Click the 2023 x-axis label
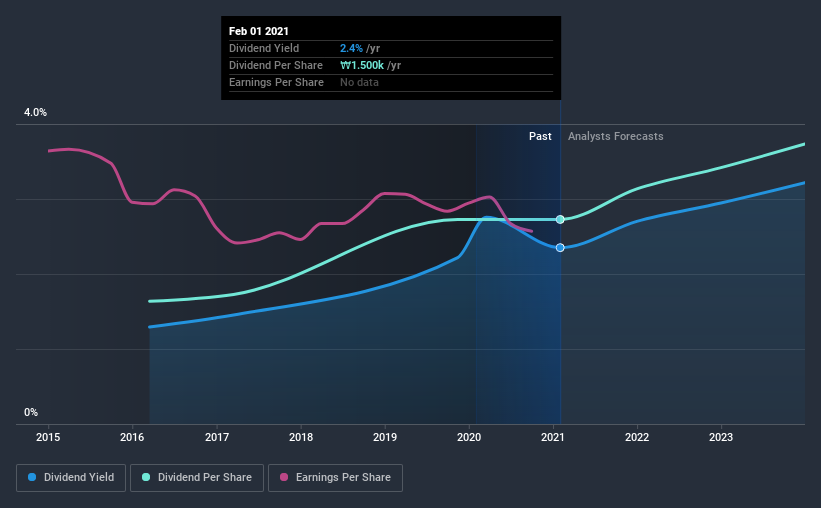This screenshot has width=821, height=508. (721, 437)
